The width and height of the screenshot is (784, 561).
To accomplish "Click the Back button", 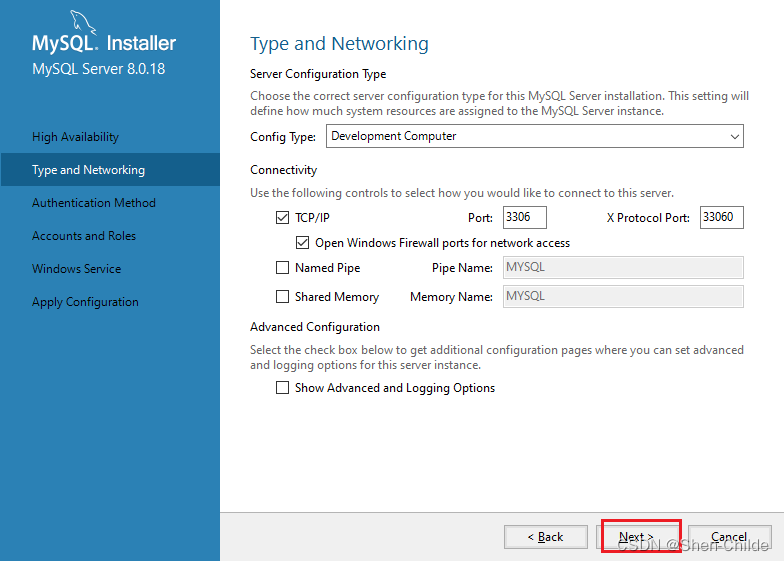I will coord(546,536).
